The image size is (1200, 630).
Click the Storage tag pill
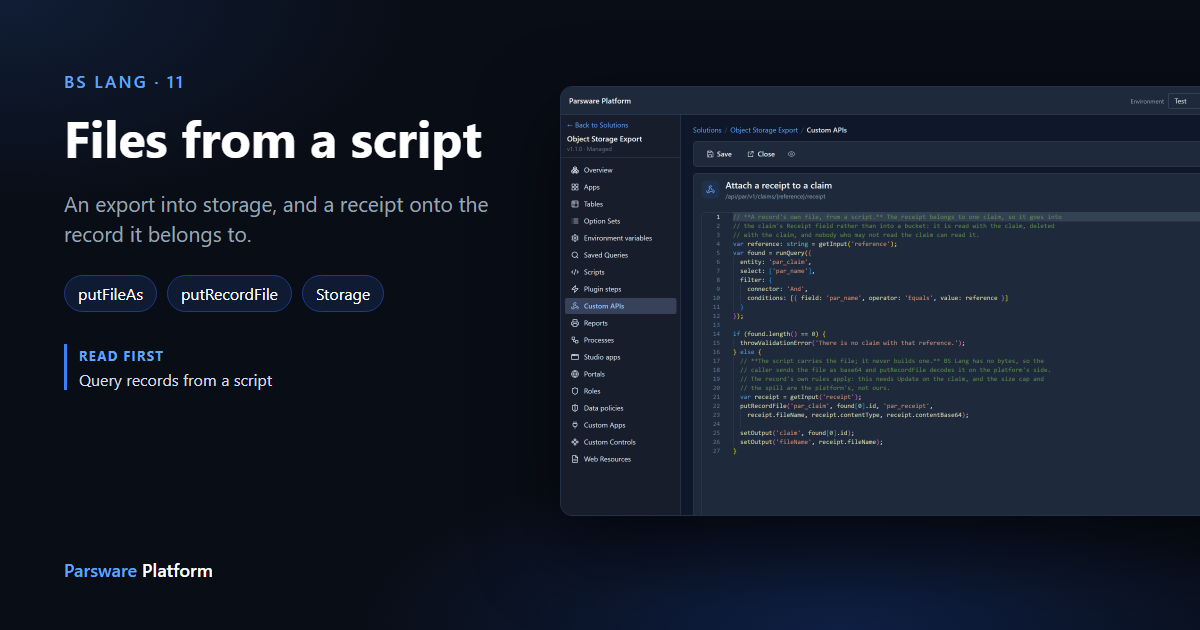343,294
